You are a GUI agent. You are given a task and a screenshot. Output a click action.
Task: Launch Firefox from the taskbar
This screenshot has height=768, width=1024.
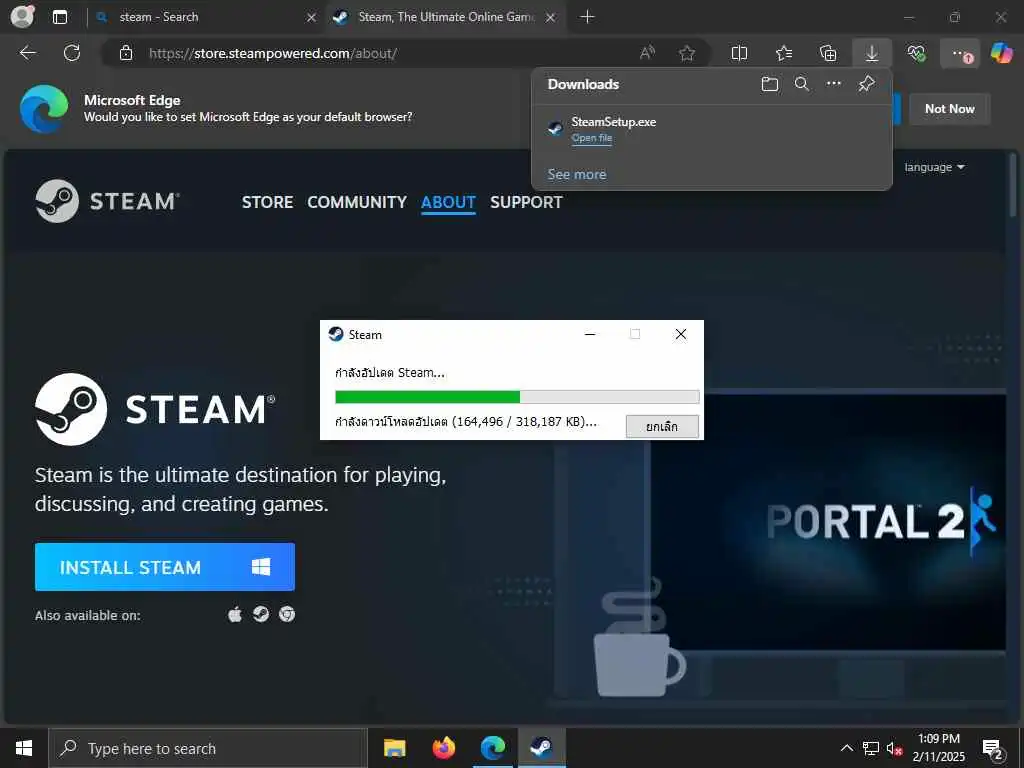coord(443,748)
